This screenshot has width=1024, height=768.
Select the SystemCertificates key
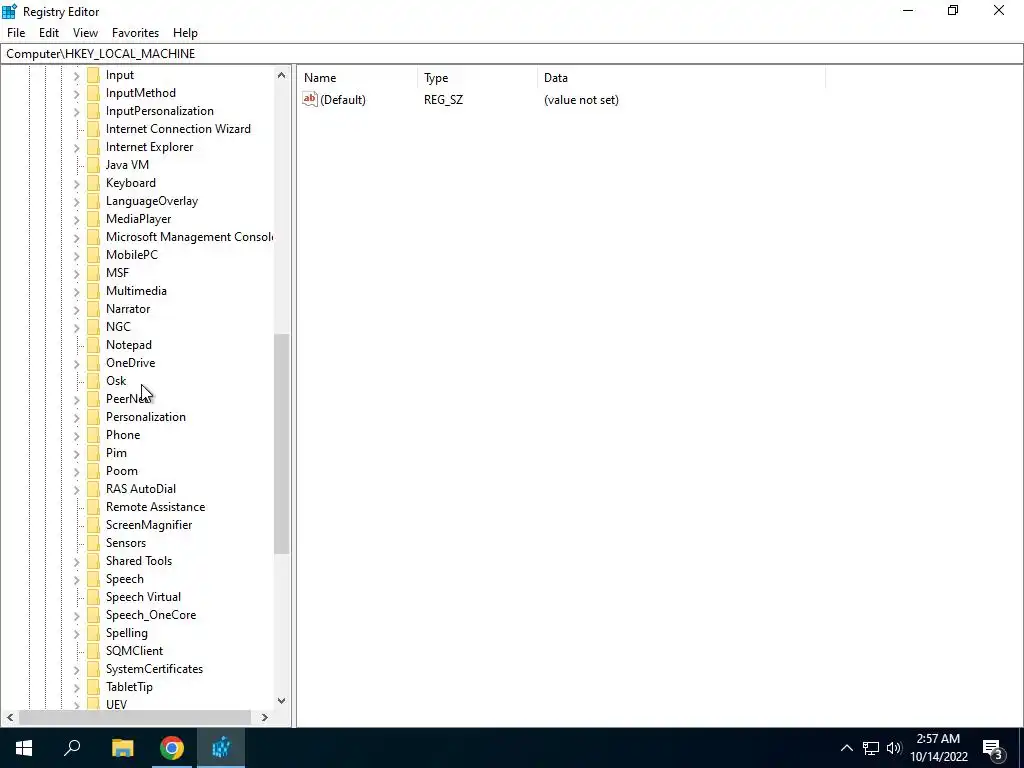pyautogui.click(x=154, y=669)
